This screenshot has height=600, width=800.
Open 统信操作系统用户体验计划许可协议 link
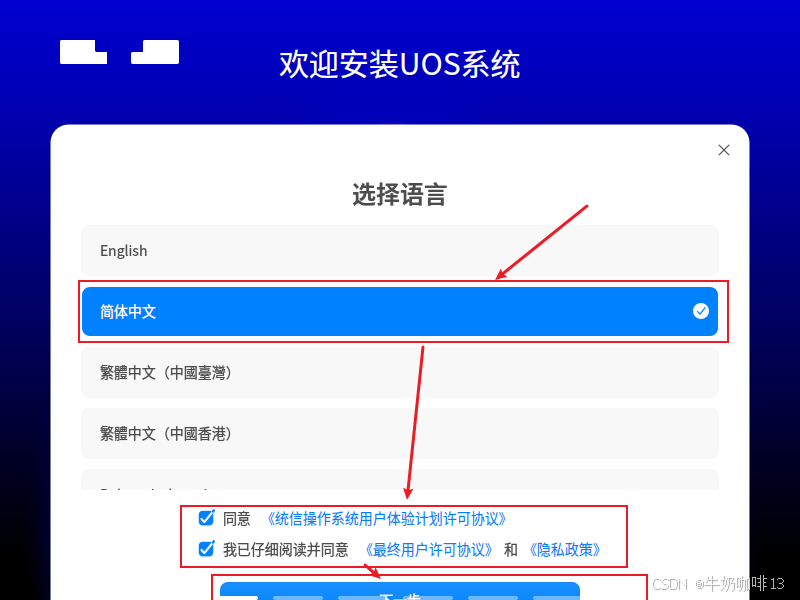click(386, 519)
